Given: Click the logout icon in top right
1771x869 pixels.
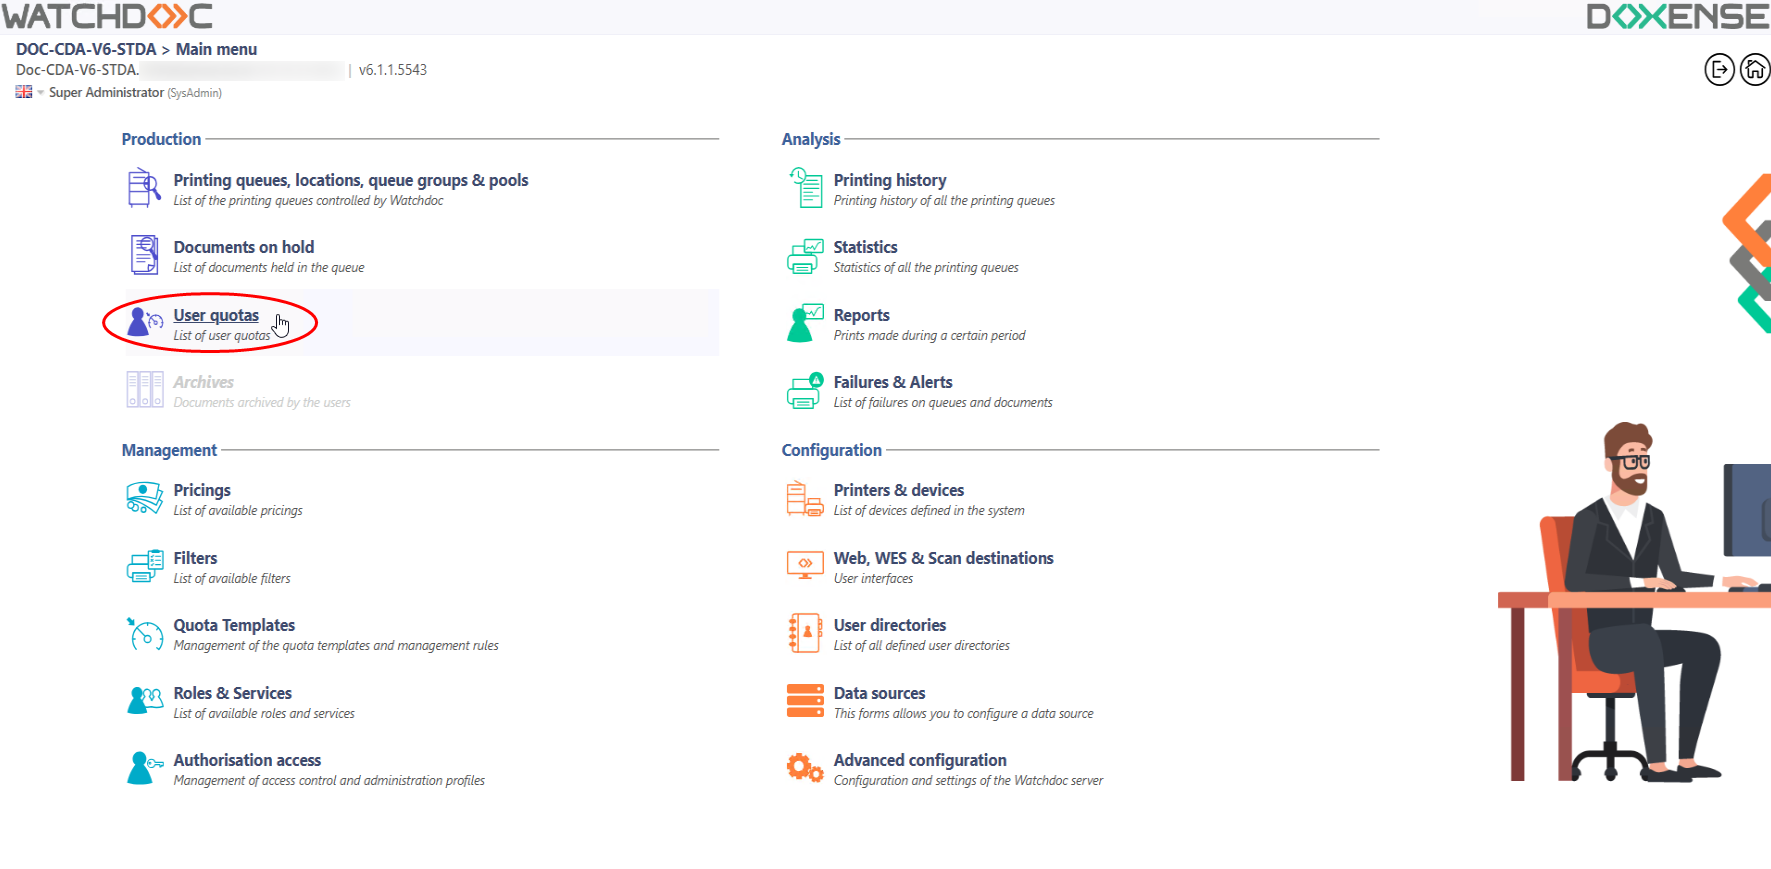Looking at the screenshot, I should pyautogui.click(x=1718, y=70).
